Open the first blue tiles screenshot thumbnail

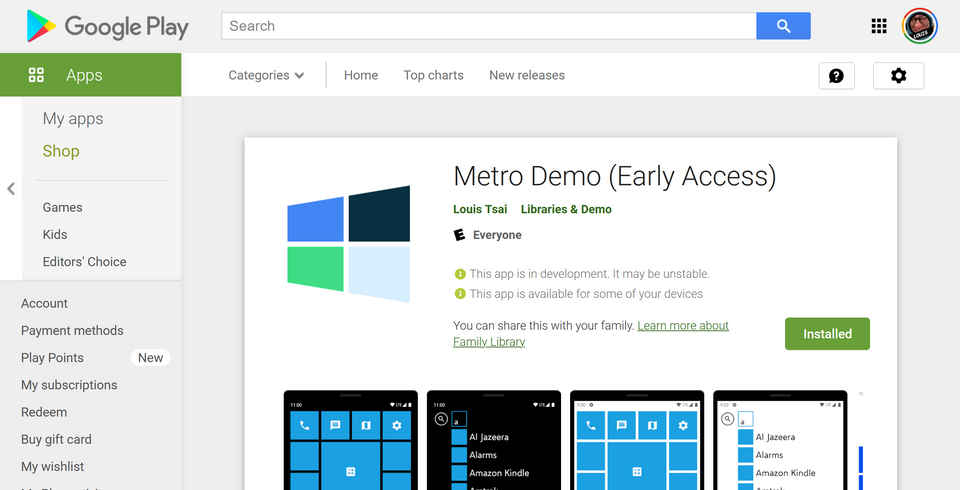coord(351,440)
